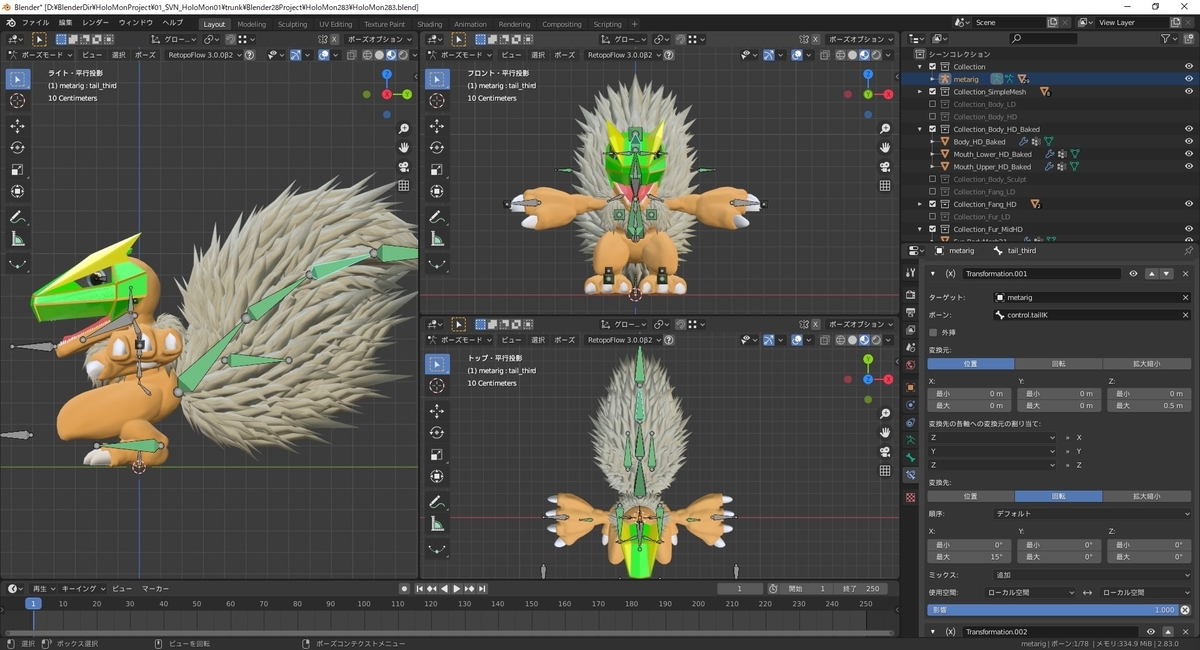
Task: Open the source axis dropdown mapped to X
Action: click(992, 438)
